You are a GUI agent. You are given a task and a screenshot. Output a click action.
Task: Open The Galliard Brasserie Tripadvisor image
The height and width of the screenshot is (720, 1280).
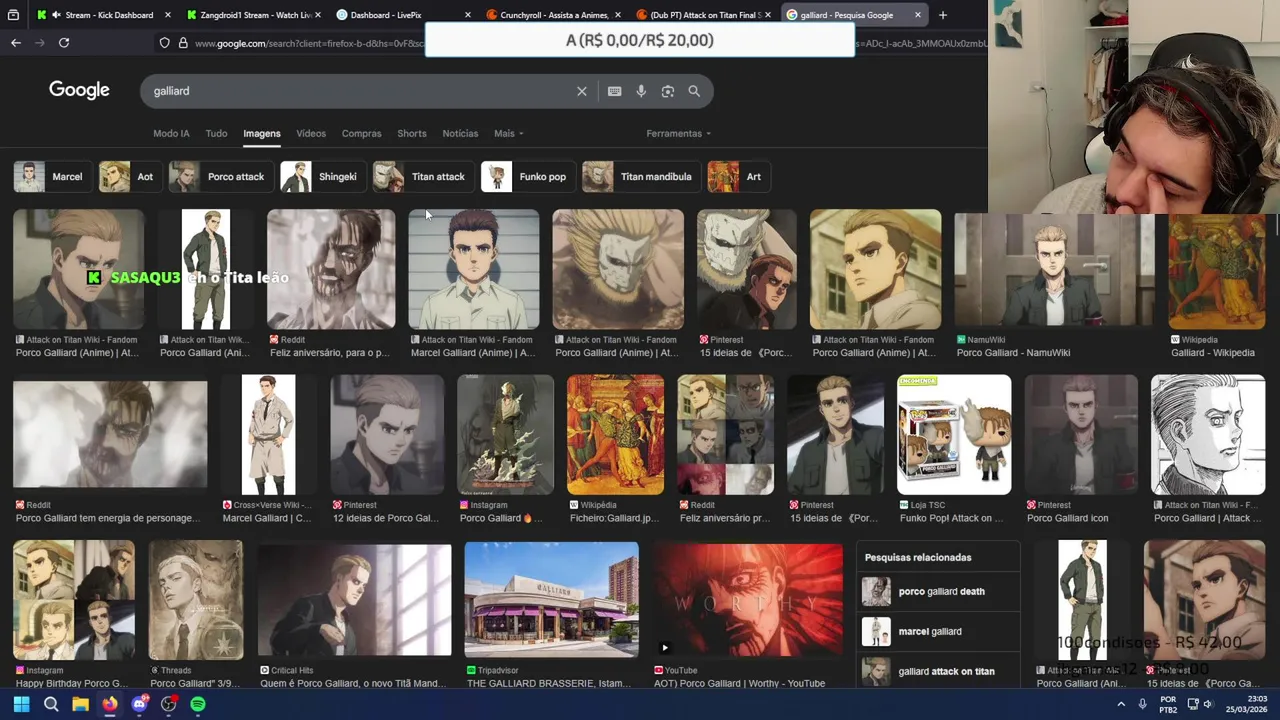(551, 600)
